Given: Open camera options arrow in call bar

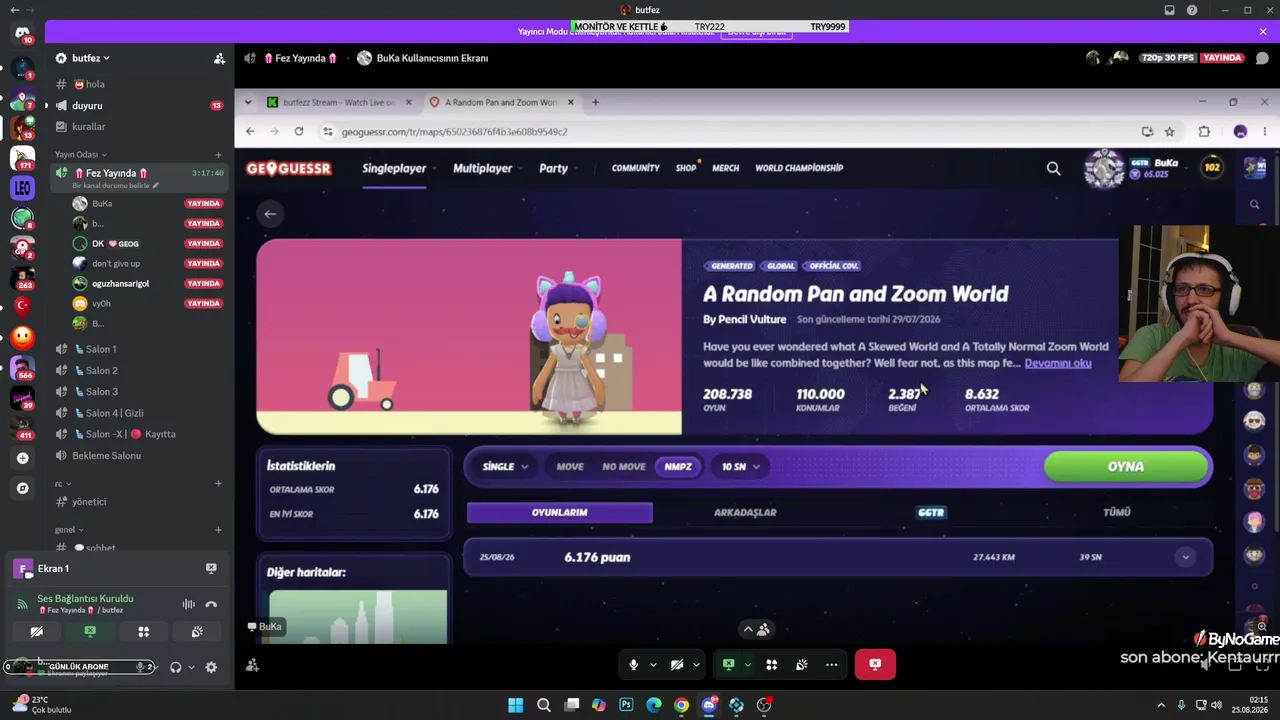Looking at the screenshot, I should 697,664.
